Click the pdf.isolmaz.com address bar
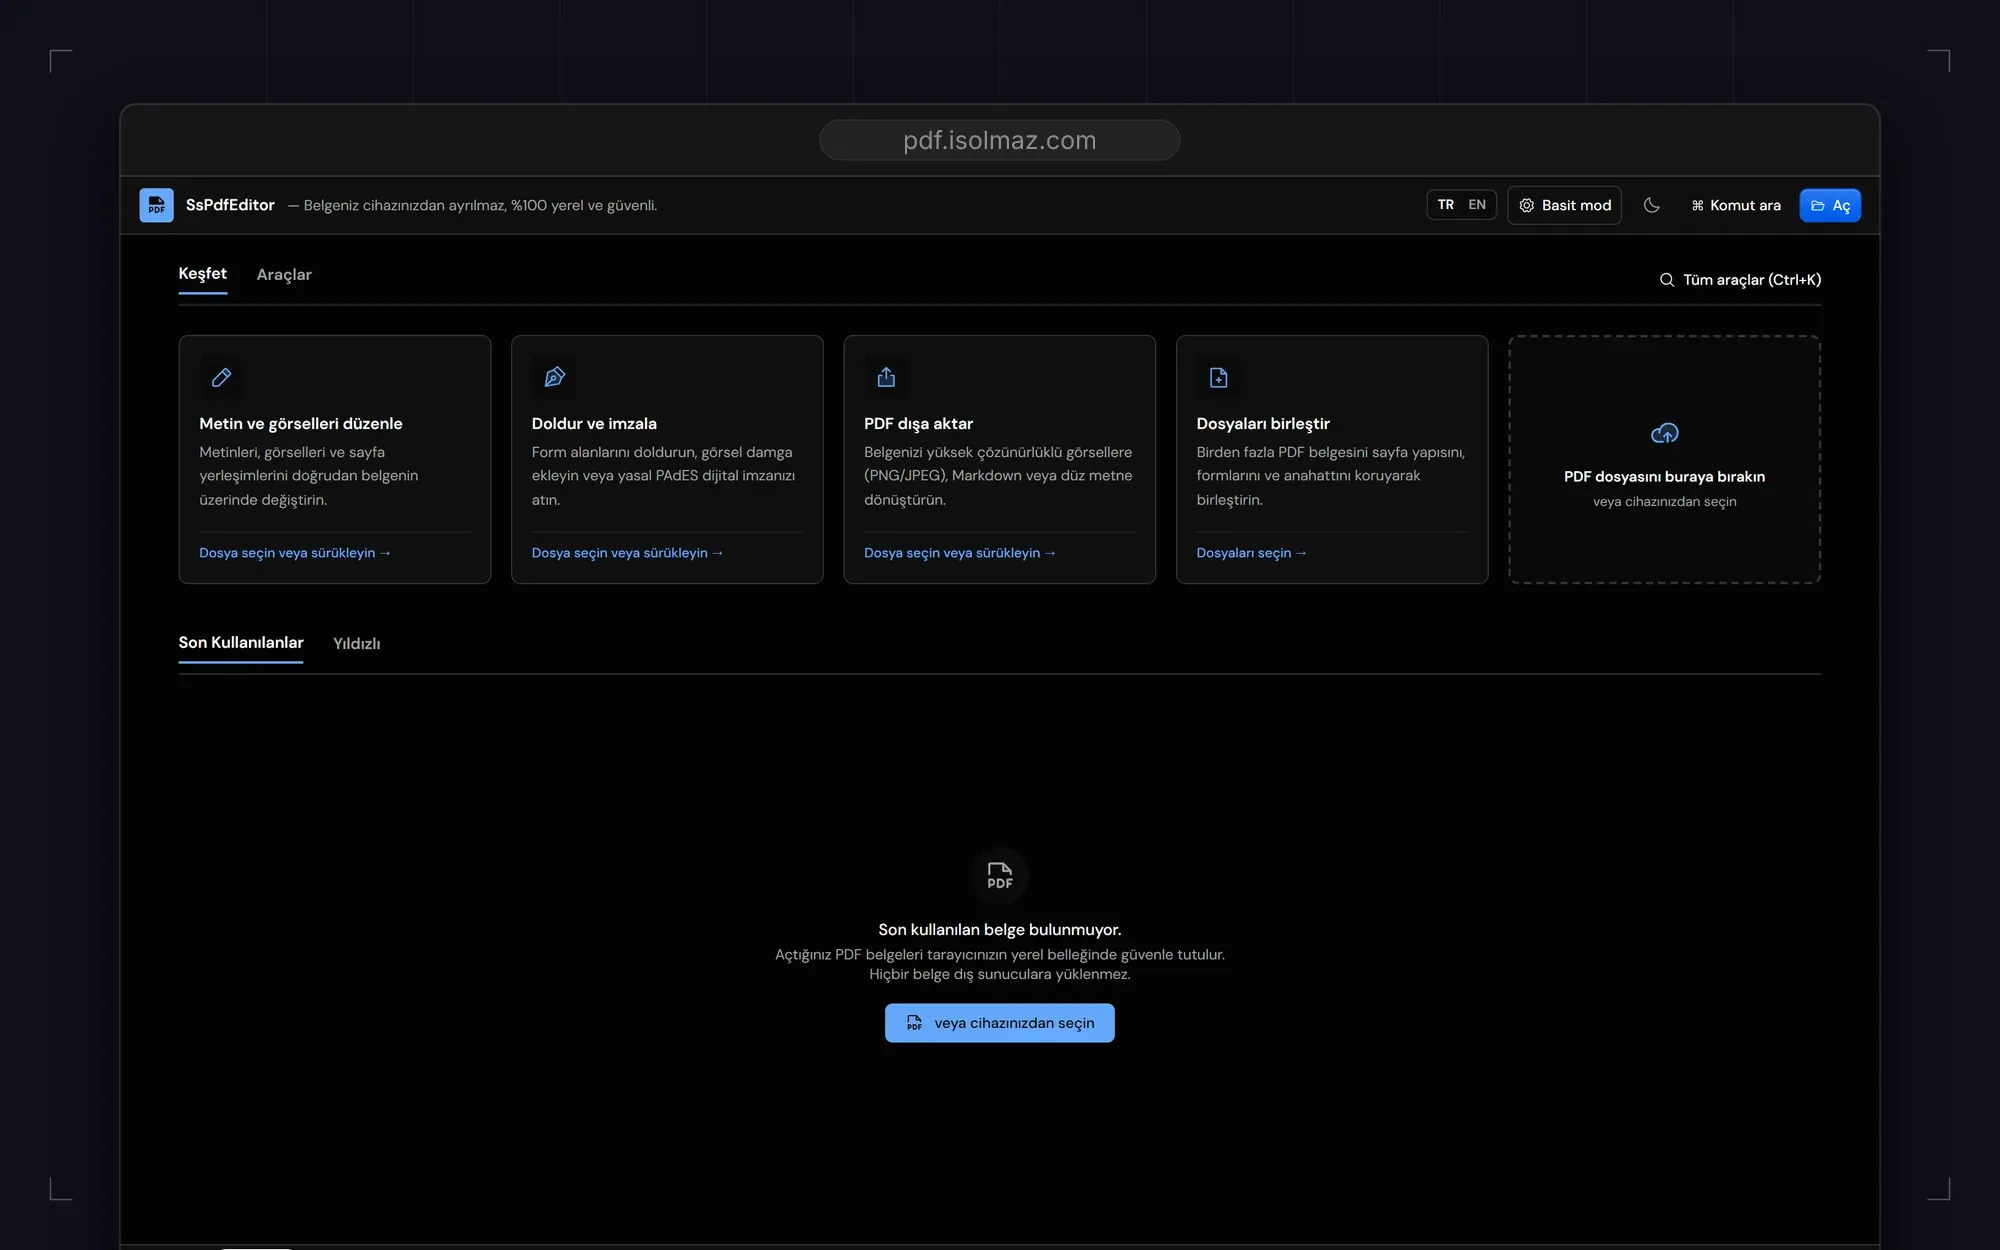This screenshot has width=2000, height=1250. 1000,140
